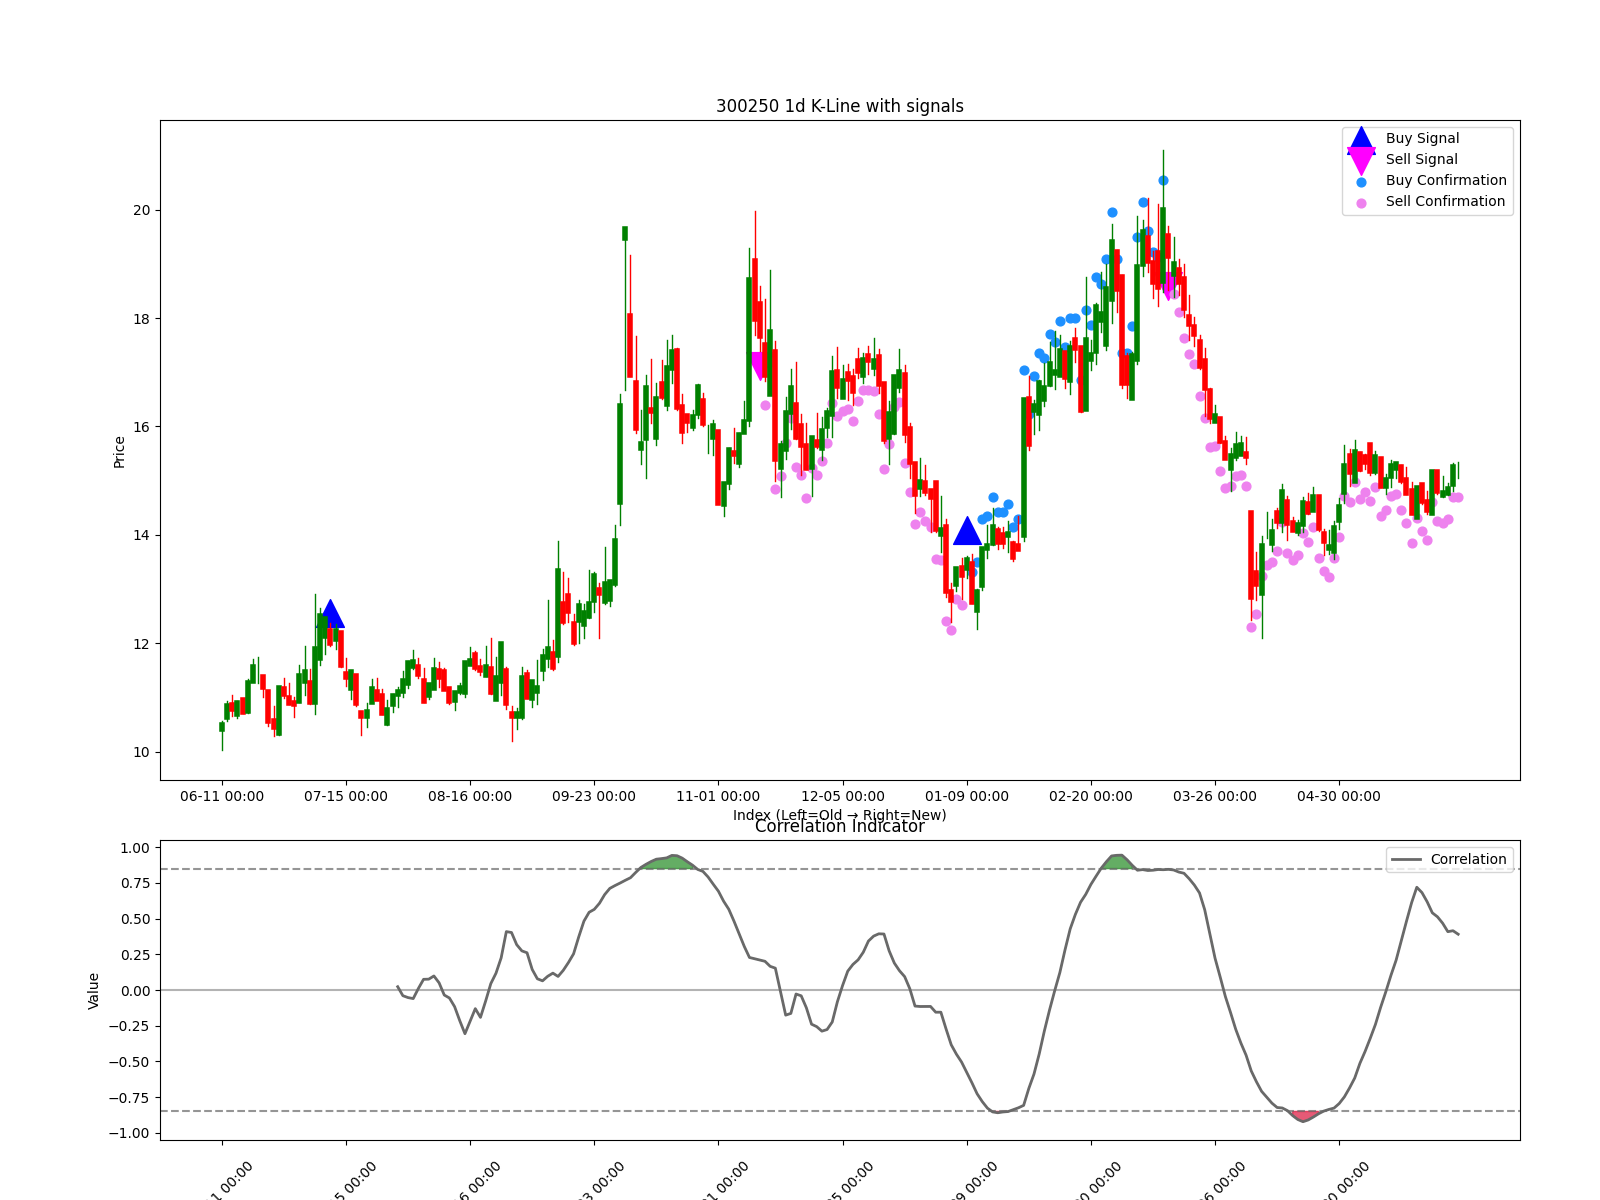Click the price tick label '12'
Viewport: 1600px width, 1200px height.
(x=141, y=644)
